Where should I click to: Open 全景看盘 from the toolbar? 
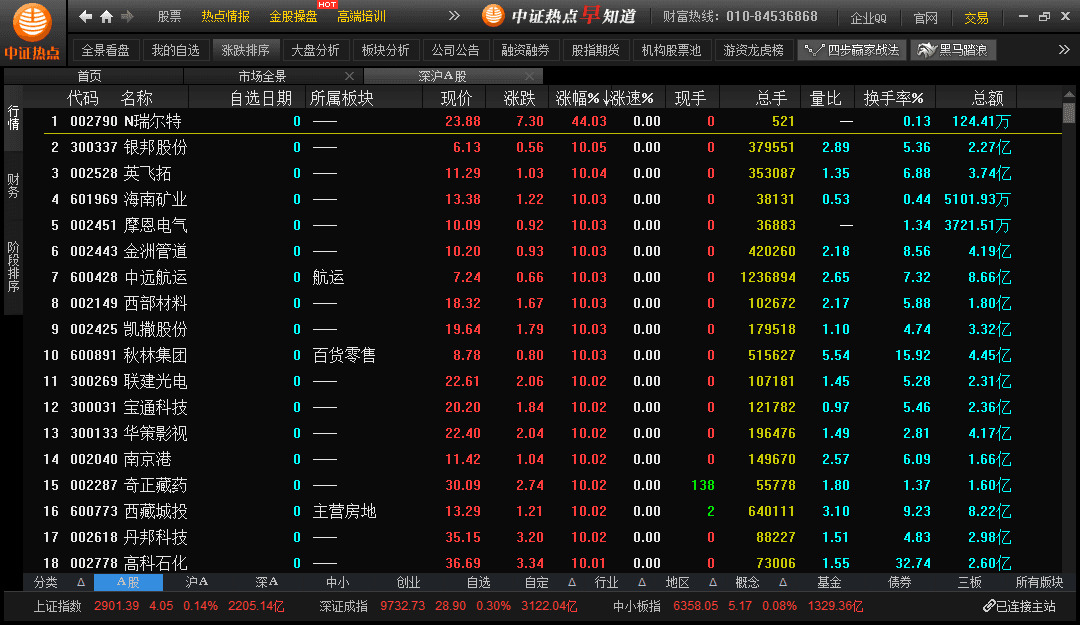point(105,50)
